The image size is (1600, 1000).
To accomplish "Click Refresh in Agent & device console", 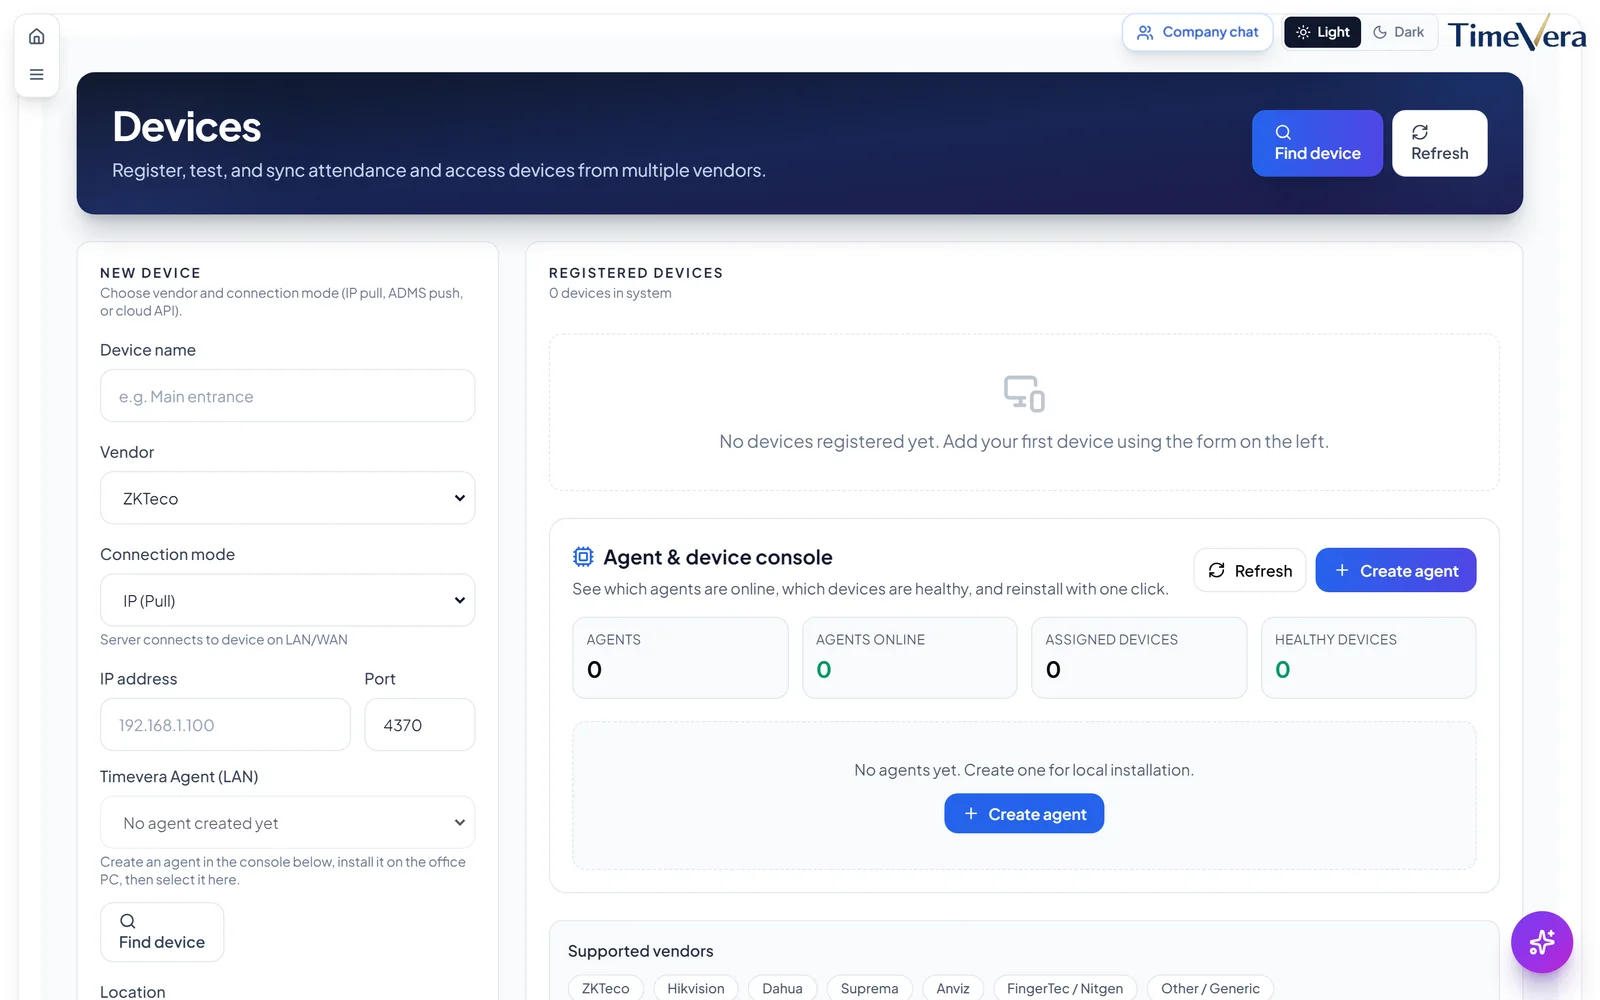I will [x=1250, y=570].
